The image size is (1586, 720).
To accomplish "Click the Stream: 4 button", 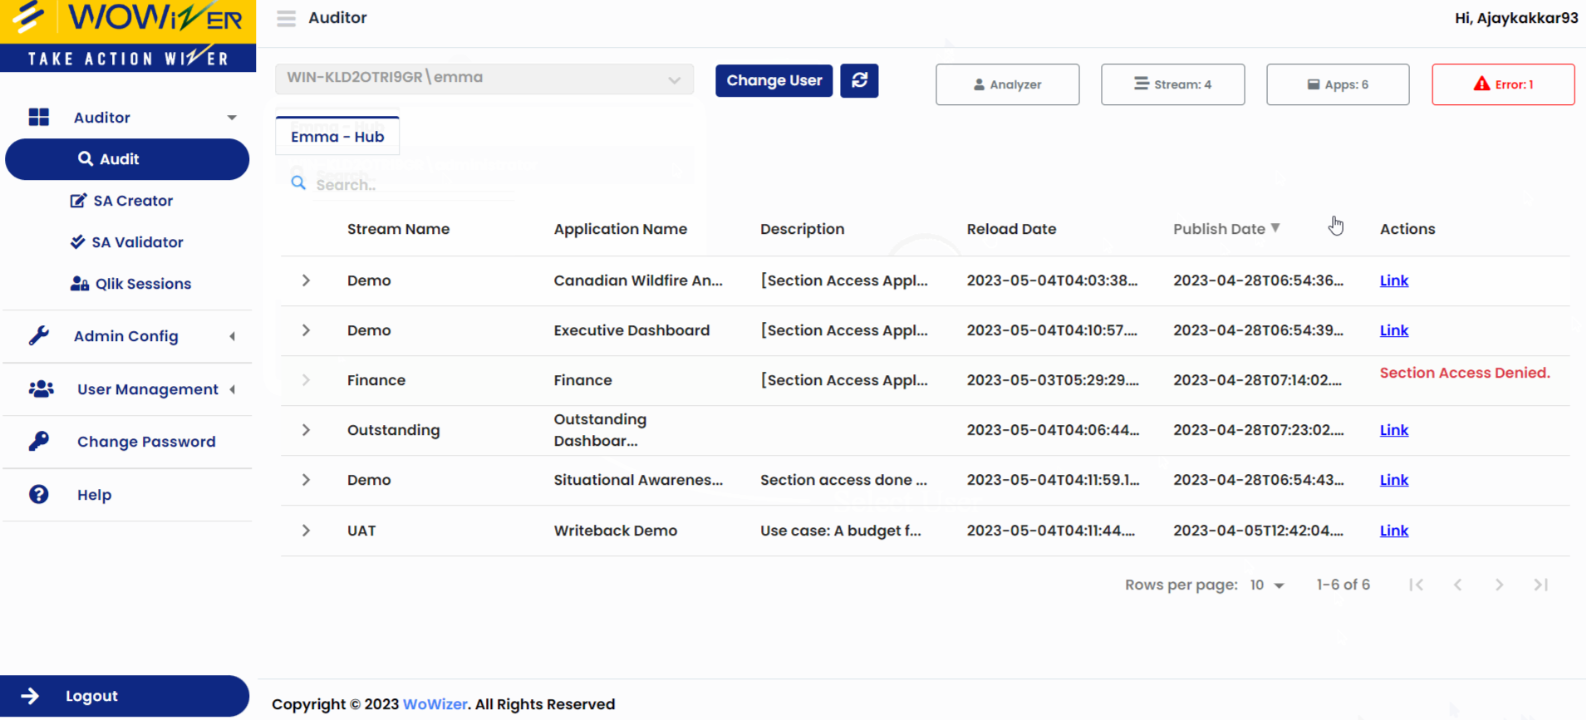I will 1172,84.
